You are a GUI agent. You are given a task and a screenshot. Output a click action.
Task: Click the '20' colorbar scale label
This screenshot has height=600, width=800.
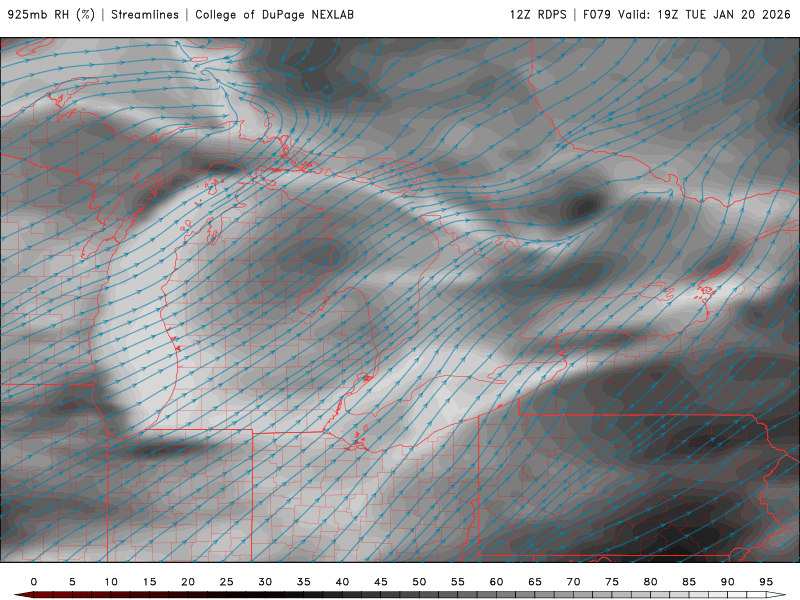(188, 582)
